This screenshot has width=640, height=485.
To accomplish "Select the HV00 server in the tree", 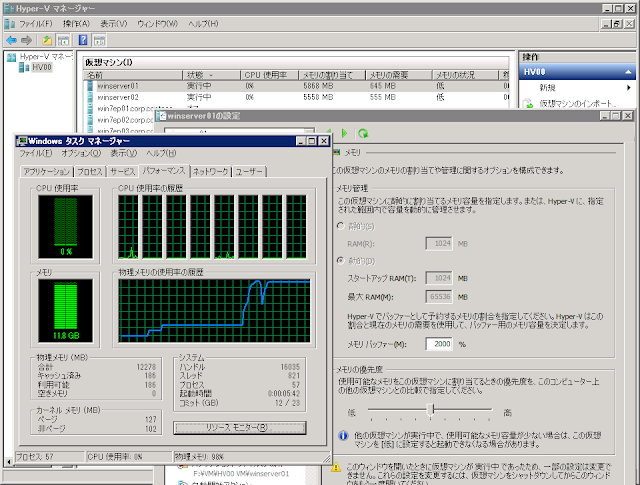I will click(36, 67).
